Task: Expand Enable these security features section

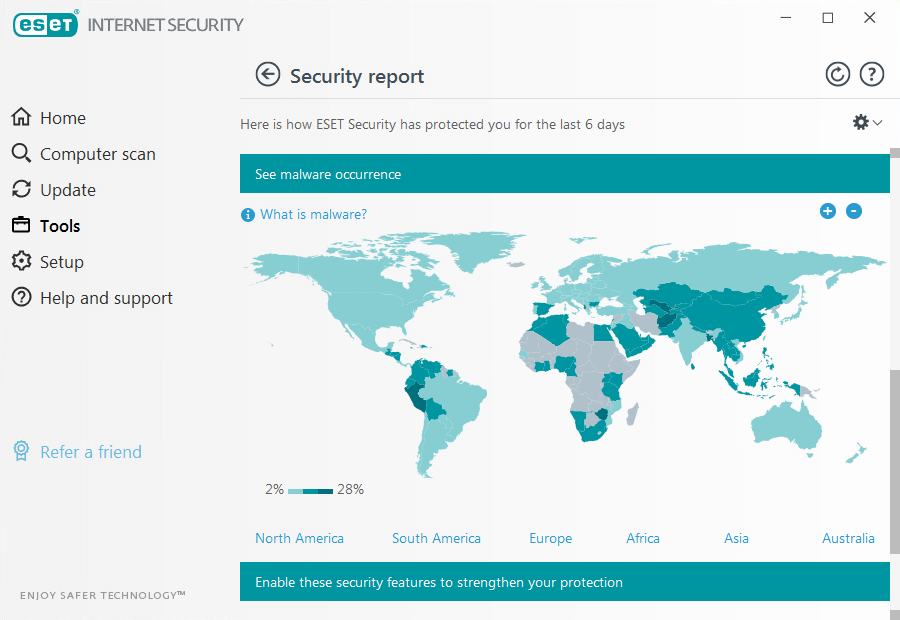Action: pos(564,582)
